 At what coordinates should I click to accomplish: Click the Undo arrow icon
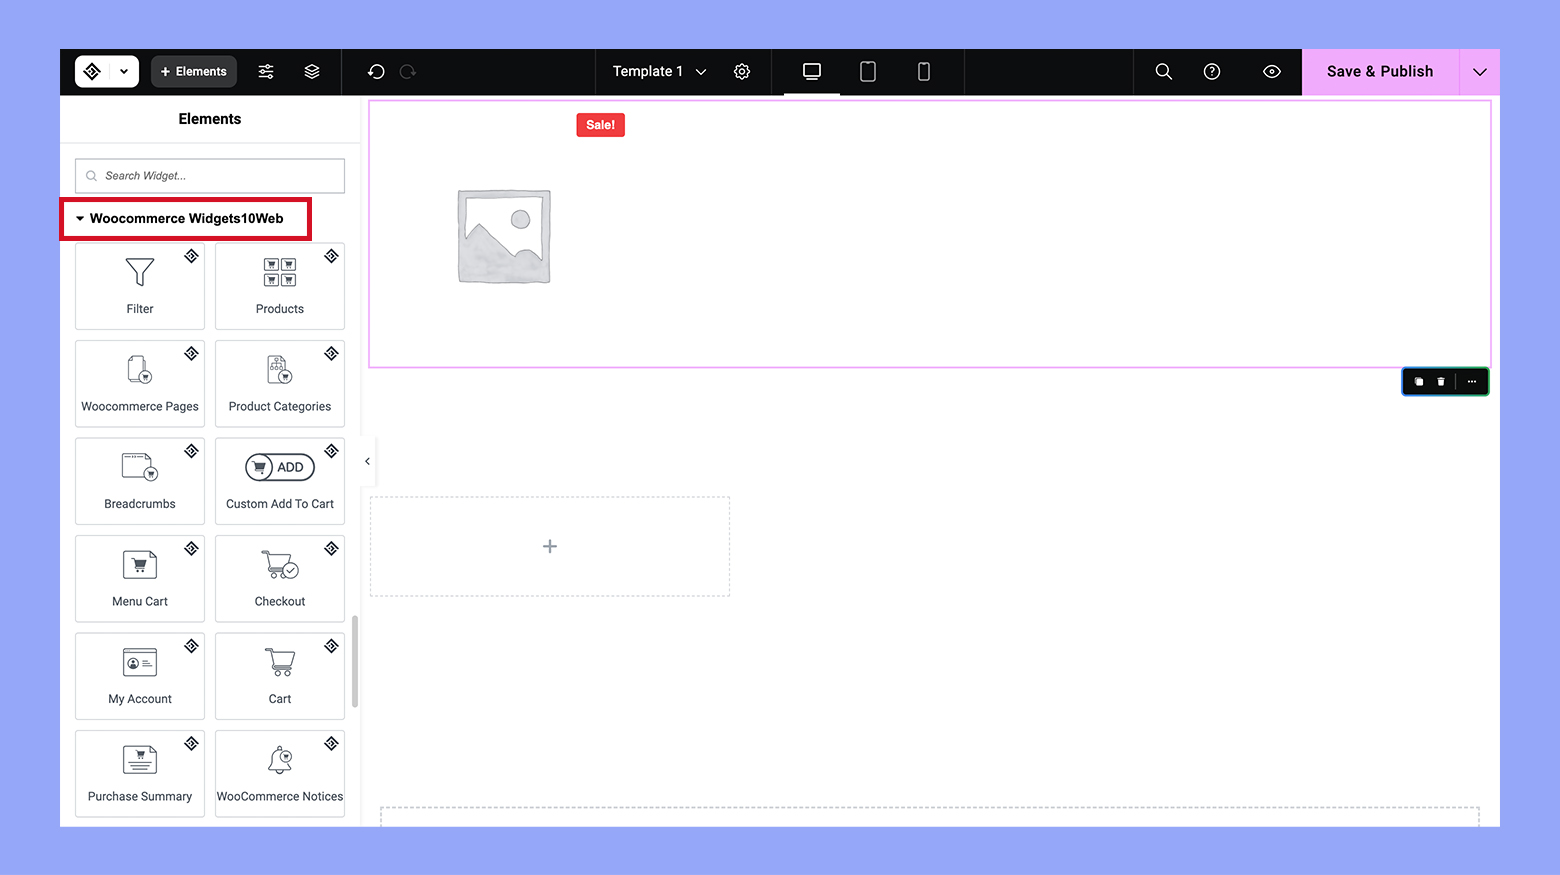coord(375,71)
